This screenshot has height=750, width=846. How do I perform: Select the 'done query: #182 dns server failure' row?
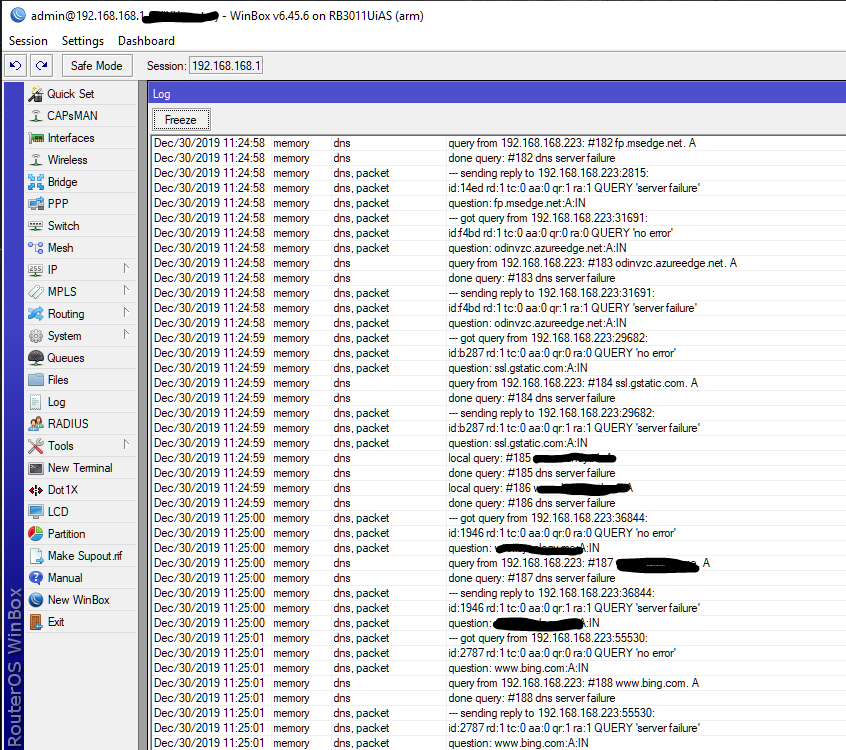coord(499,158)
